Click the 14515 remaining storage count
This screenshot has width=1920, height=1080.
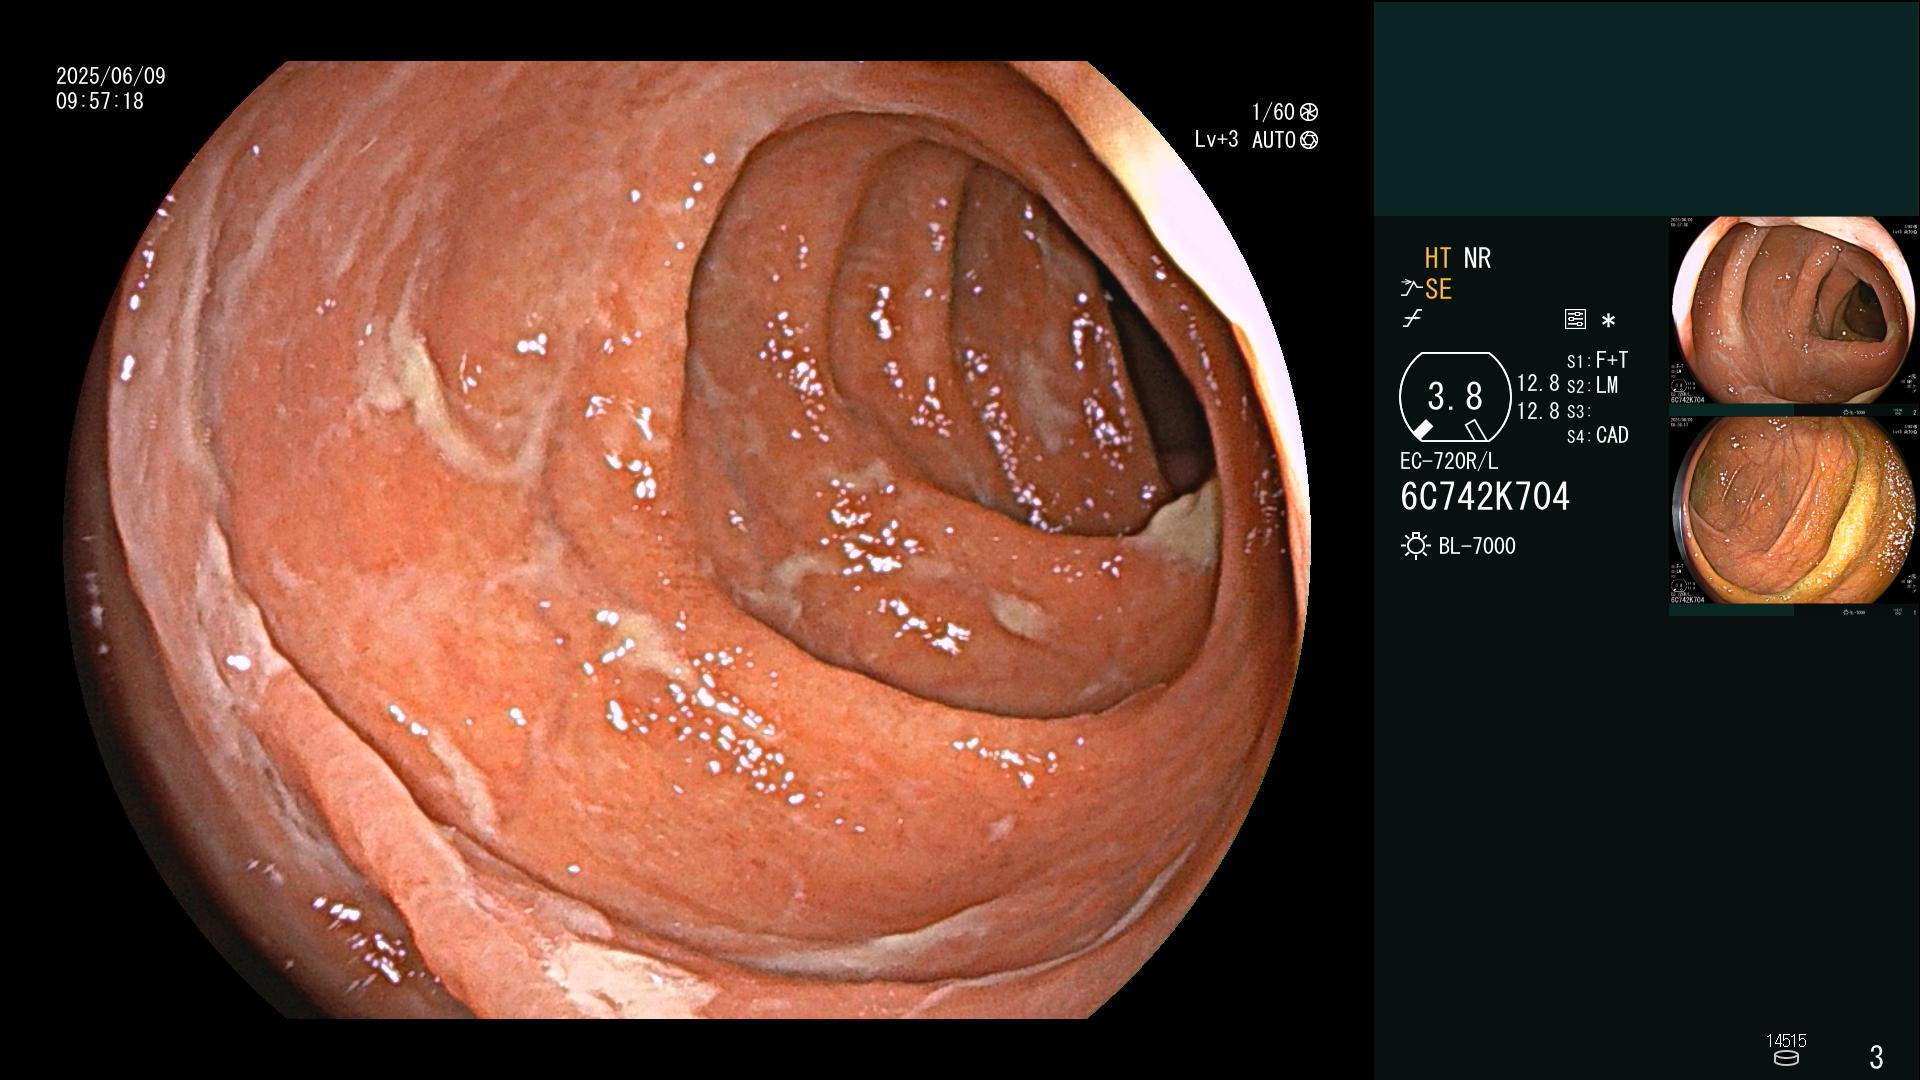[1786, 1041]
